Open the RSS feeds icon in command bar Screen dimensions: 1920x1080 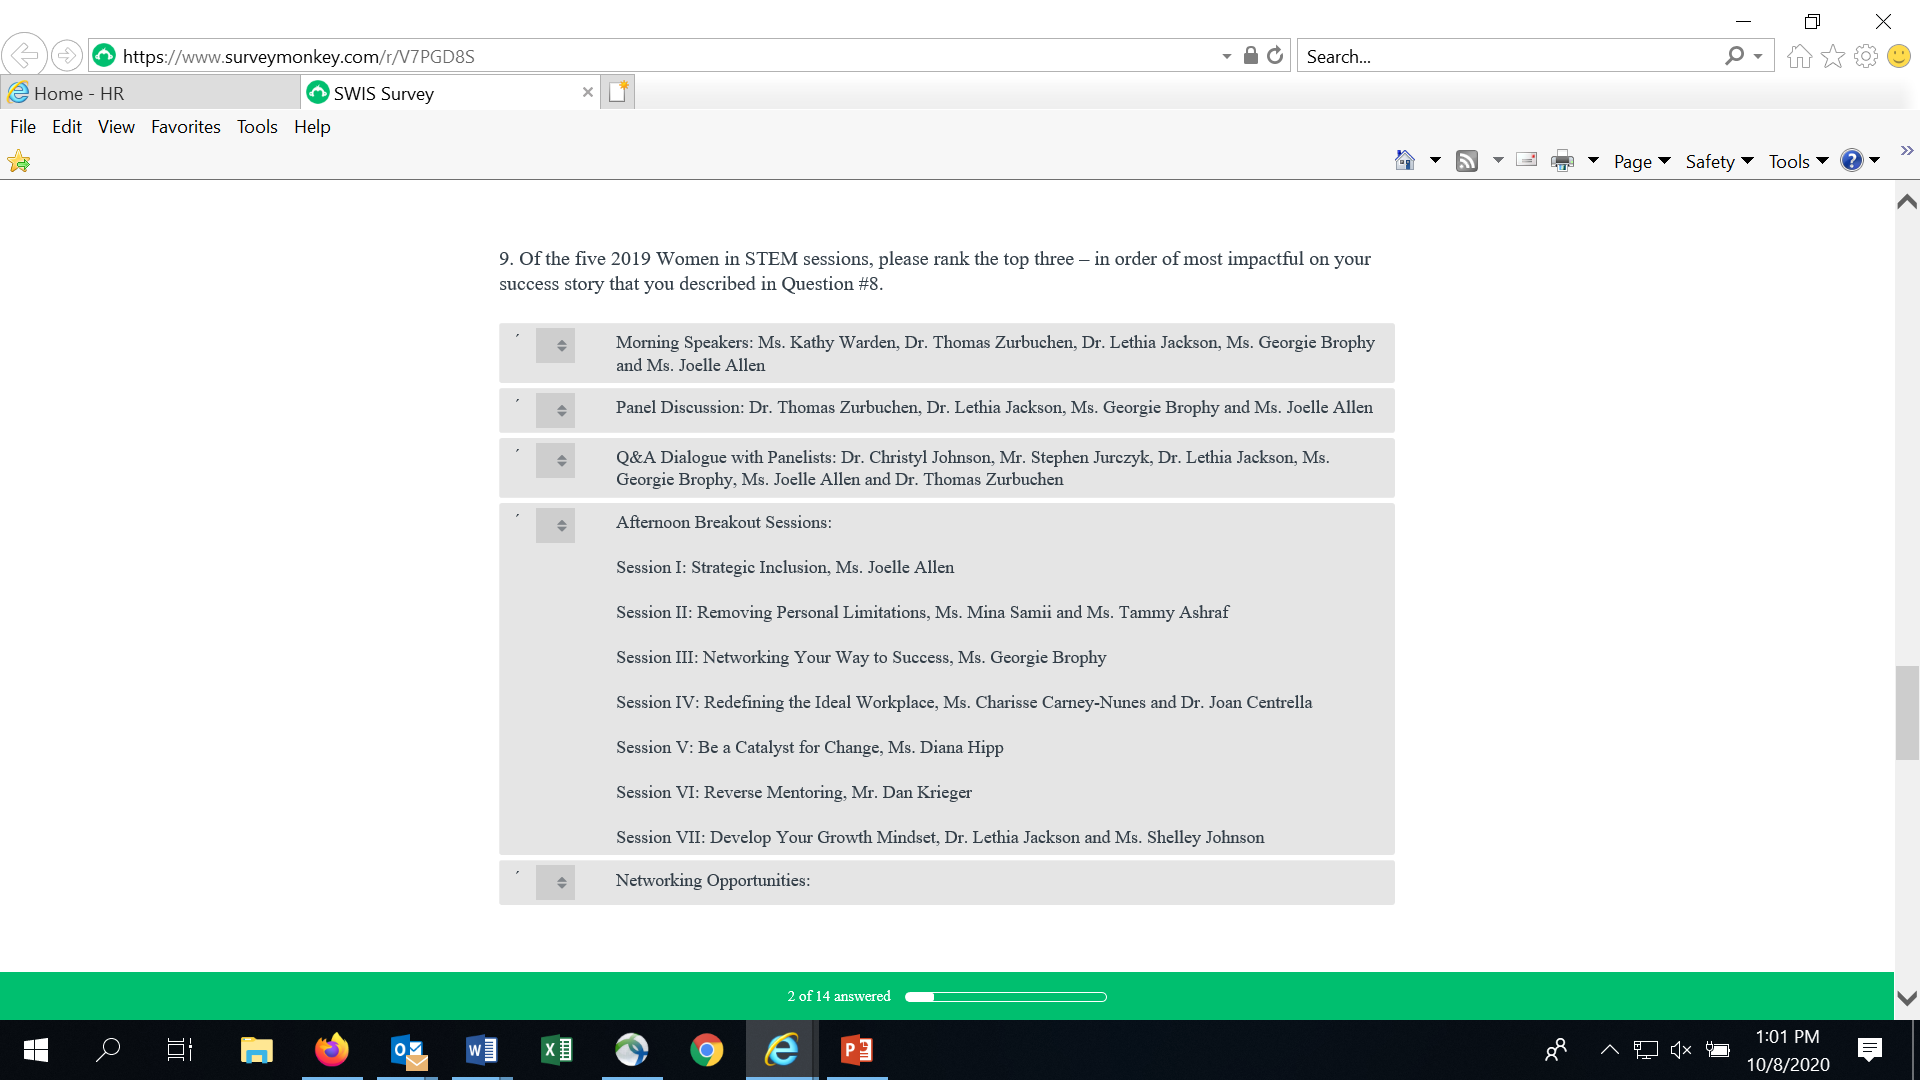point(1467,161)
